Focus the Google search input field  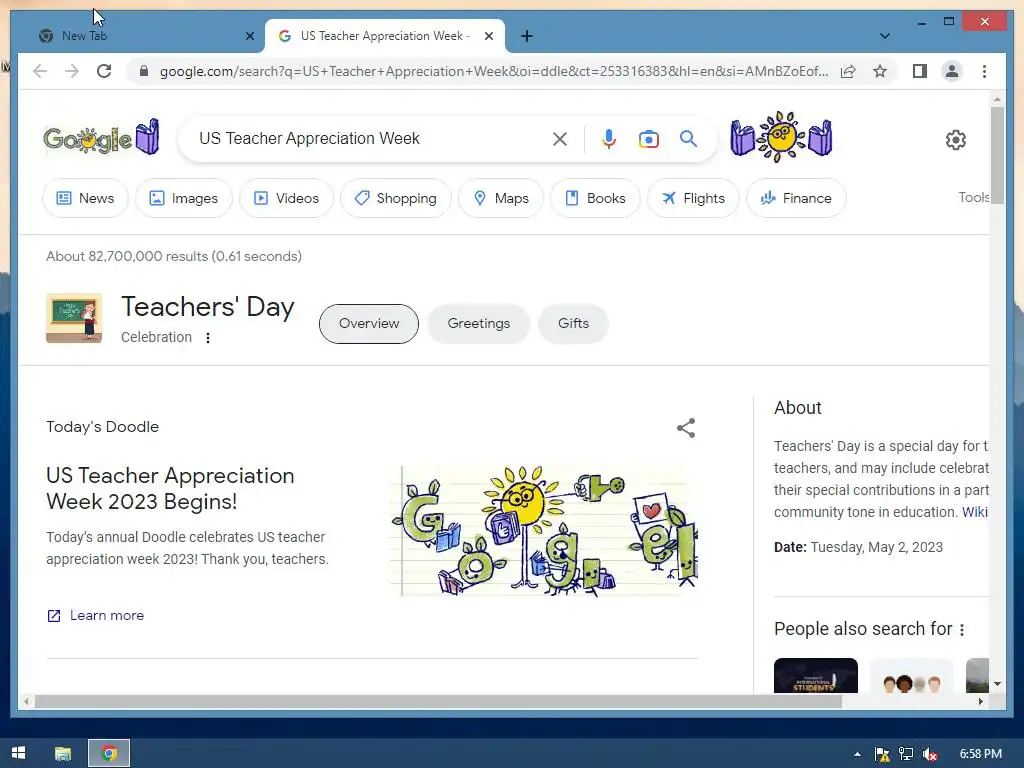tap(372, 138)
